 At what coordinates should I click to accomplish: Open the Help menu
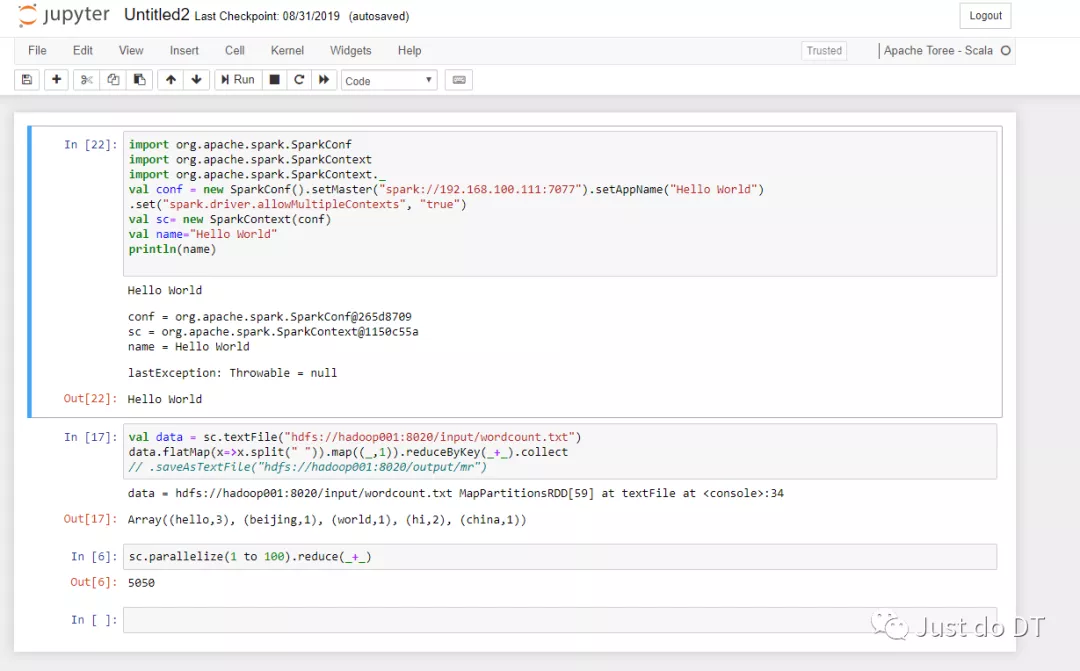pos(409,50)
